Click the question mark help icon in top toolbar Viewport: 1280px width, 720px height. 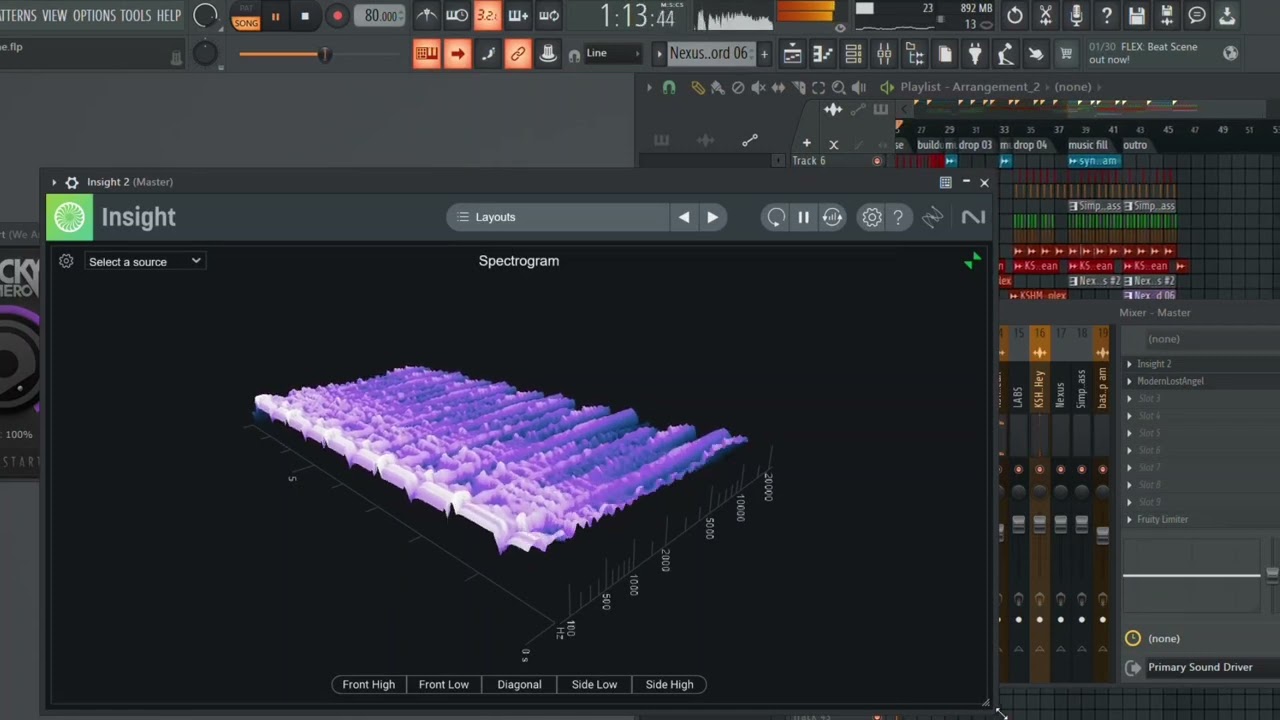tap(1107, 15)
